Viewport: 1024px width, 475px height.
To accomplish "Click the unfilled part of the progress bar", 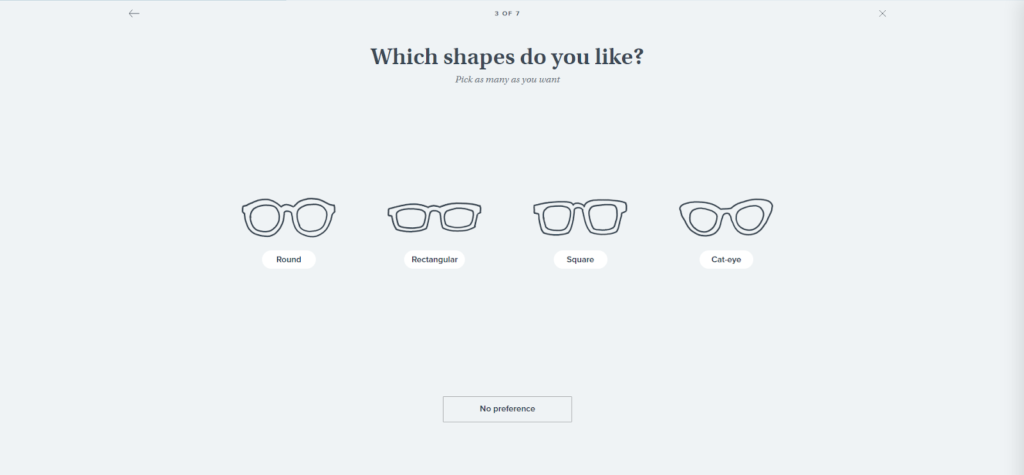I will coord(653,1).
